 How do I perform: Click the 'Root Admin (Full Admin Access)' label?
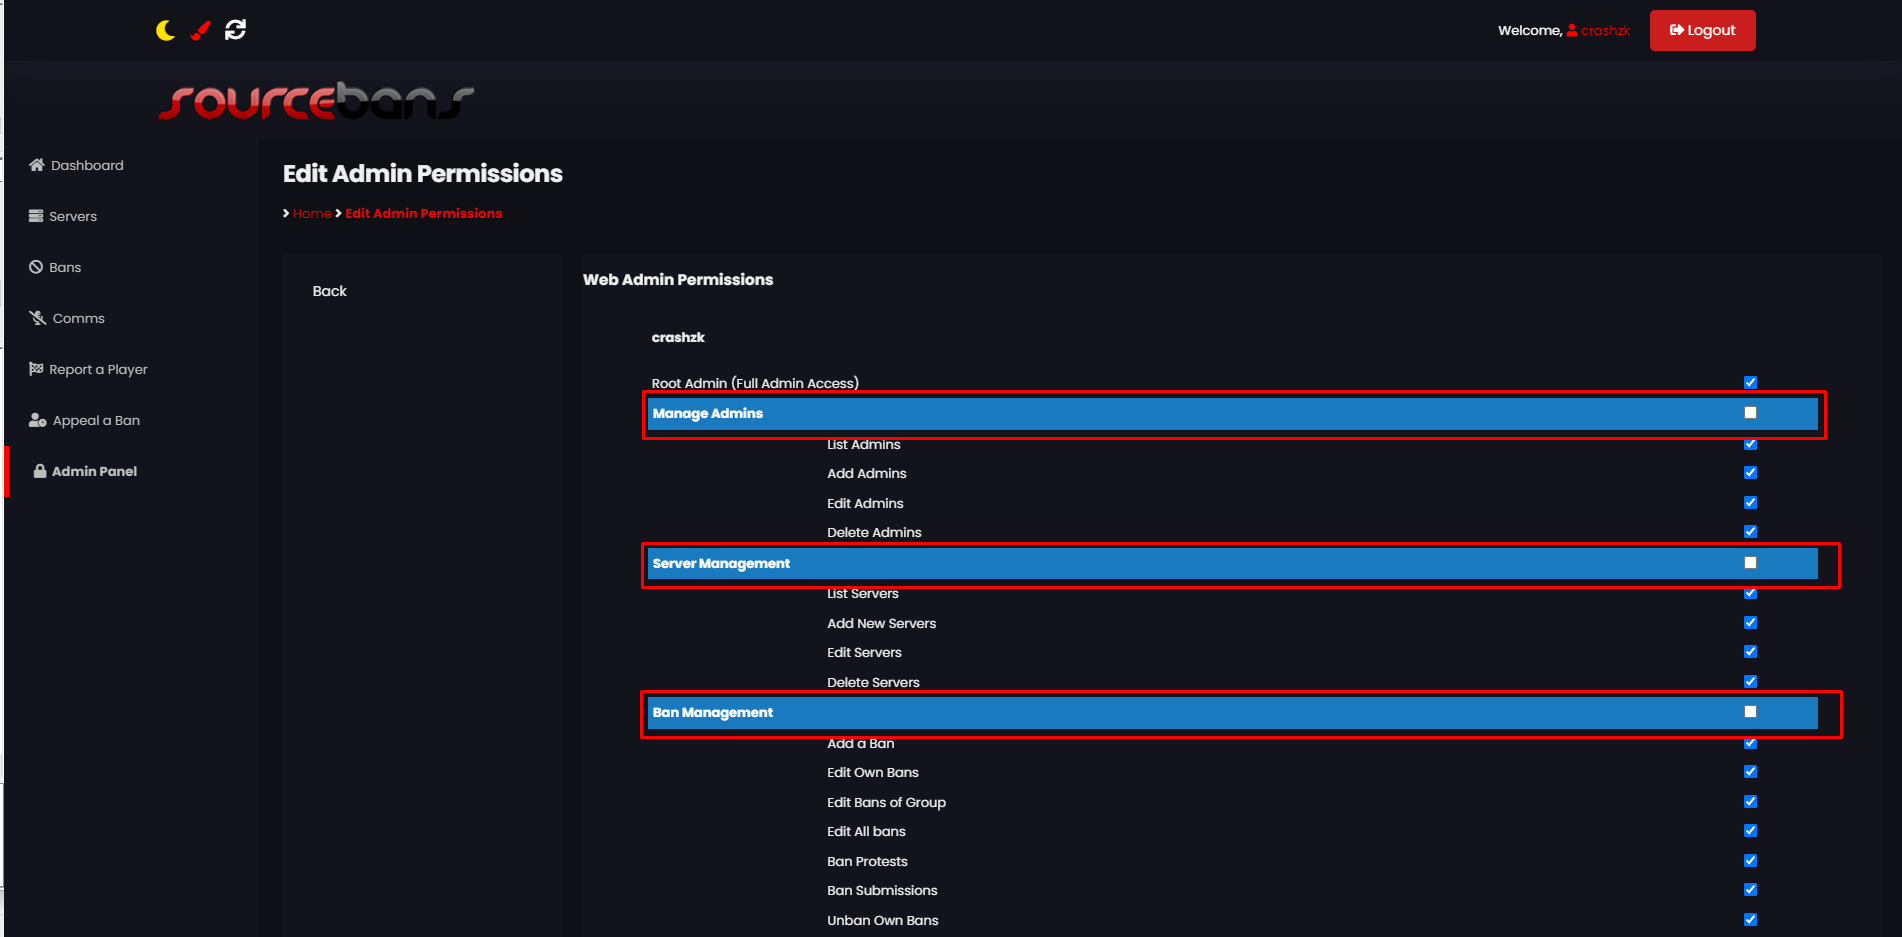(755, 383)
